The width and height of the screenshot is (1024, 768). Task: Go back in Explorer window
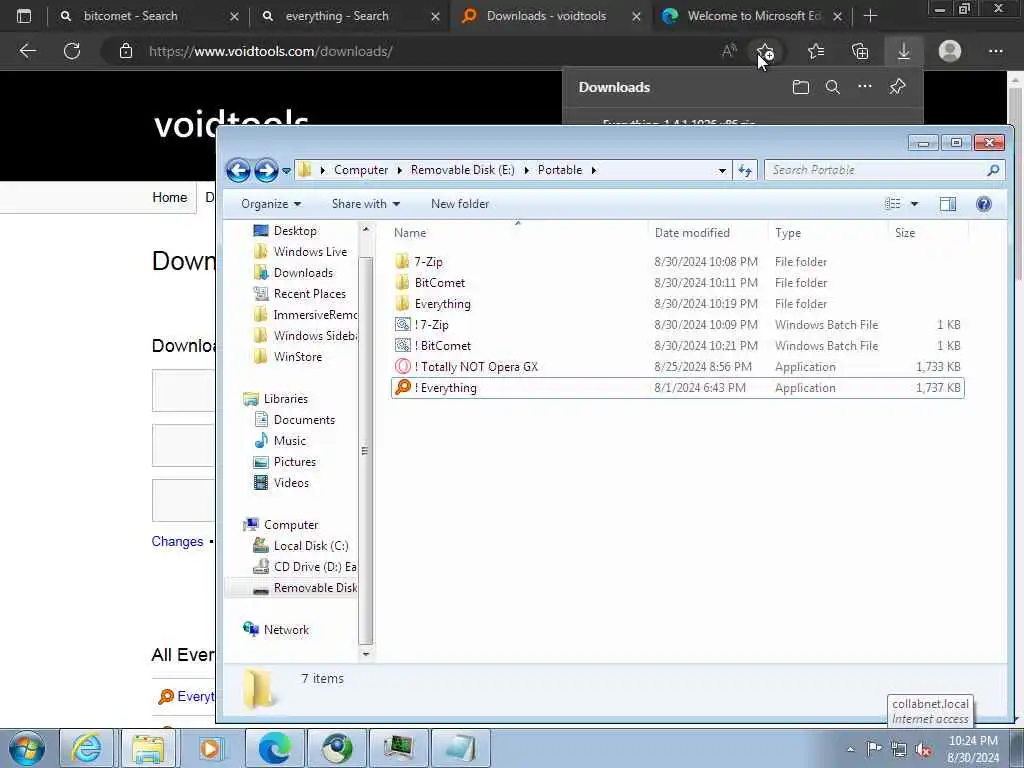pyautogui.click(x=238, y=170)
